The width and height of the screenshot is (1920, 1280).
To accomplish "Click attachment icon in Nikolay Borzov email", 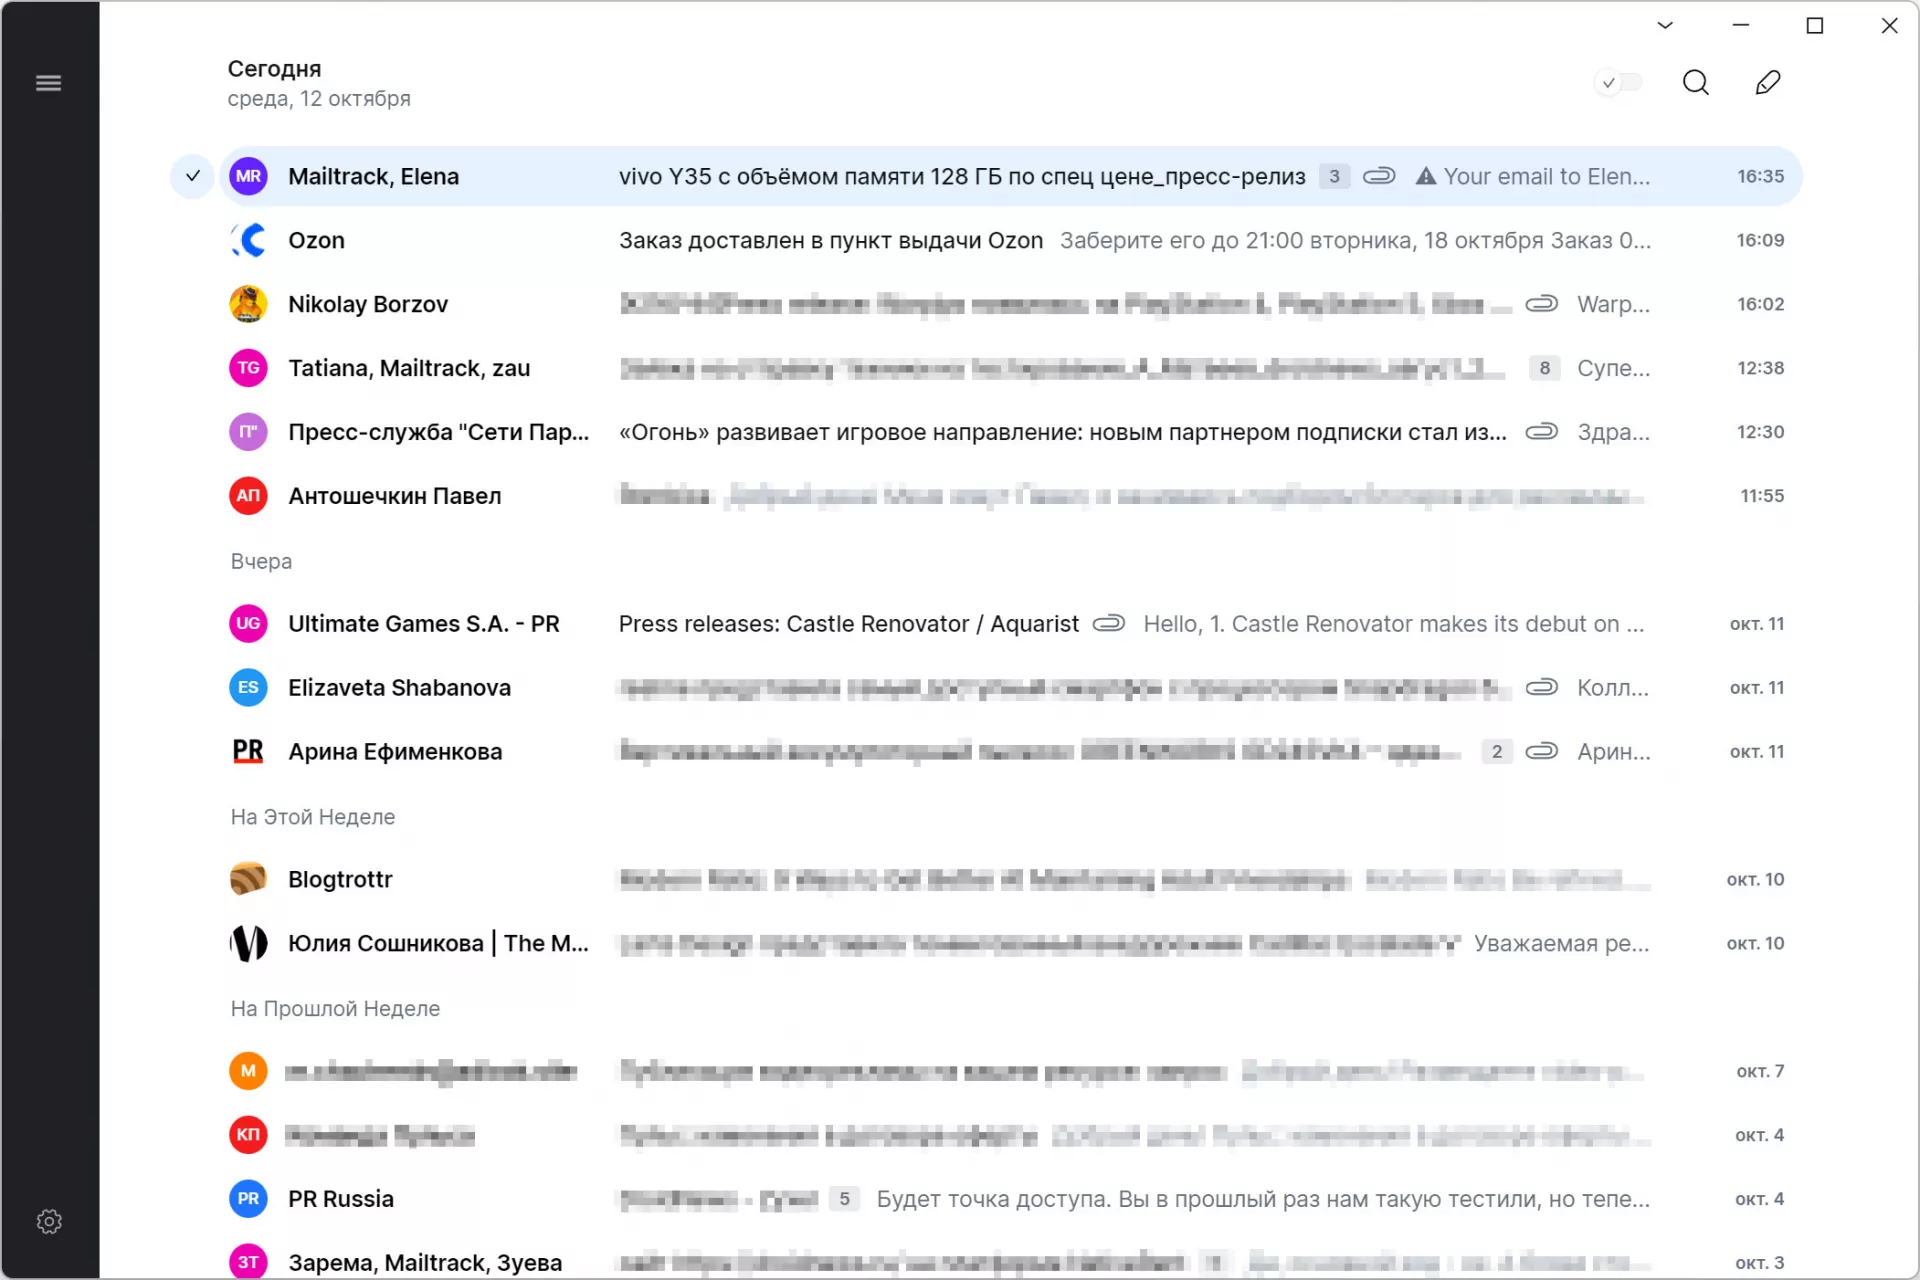I will point(1541,304).
